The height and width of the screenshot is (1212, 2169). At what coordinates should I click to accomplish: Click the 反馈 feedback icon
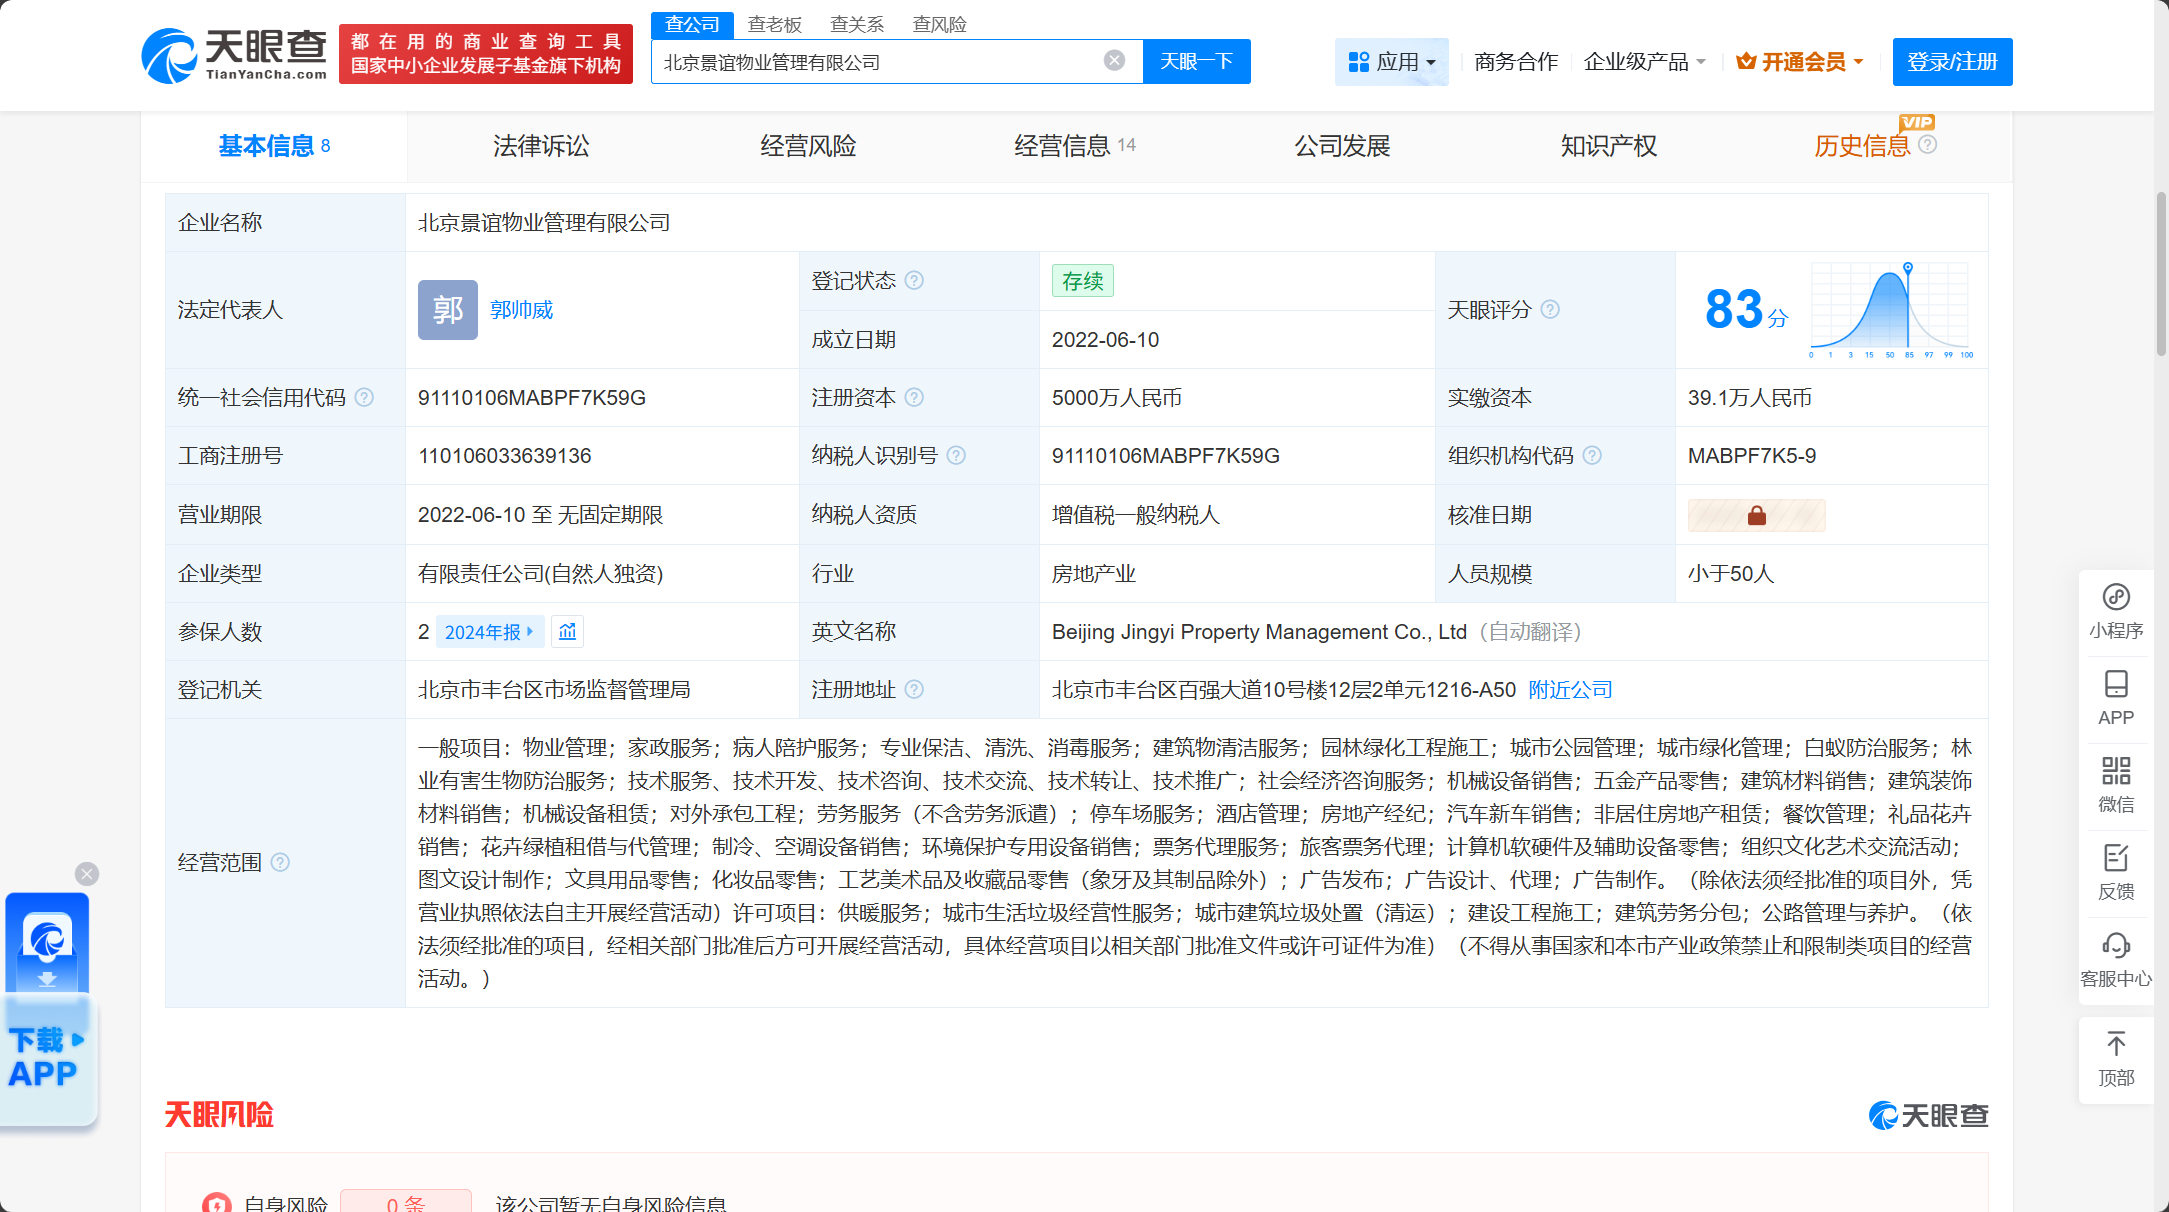(2115, 871)
